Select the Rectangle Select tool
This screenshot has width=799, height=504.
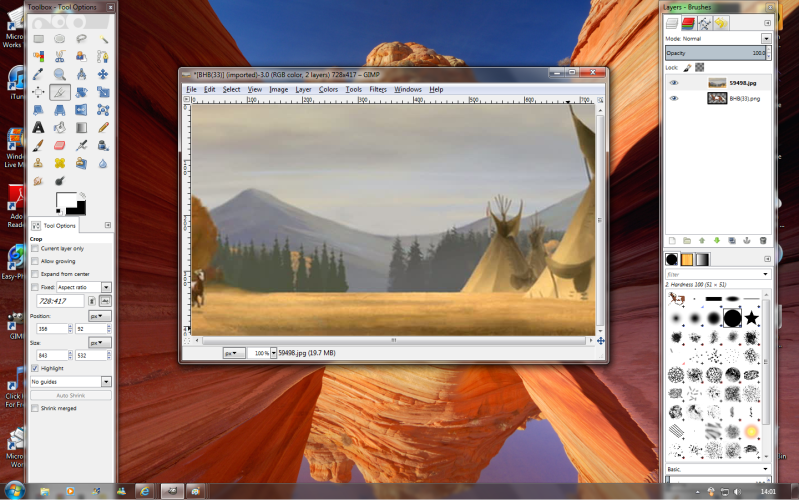(38, 39)
